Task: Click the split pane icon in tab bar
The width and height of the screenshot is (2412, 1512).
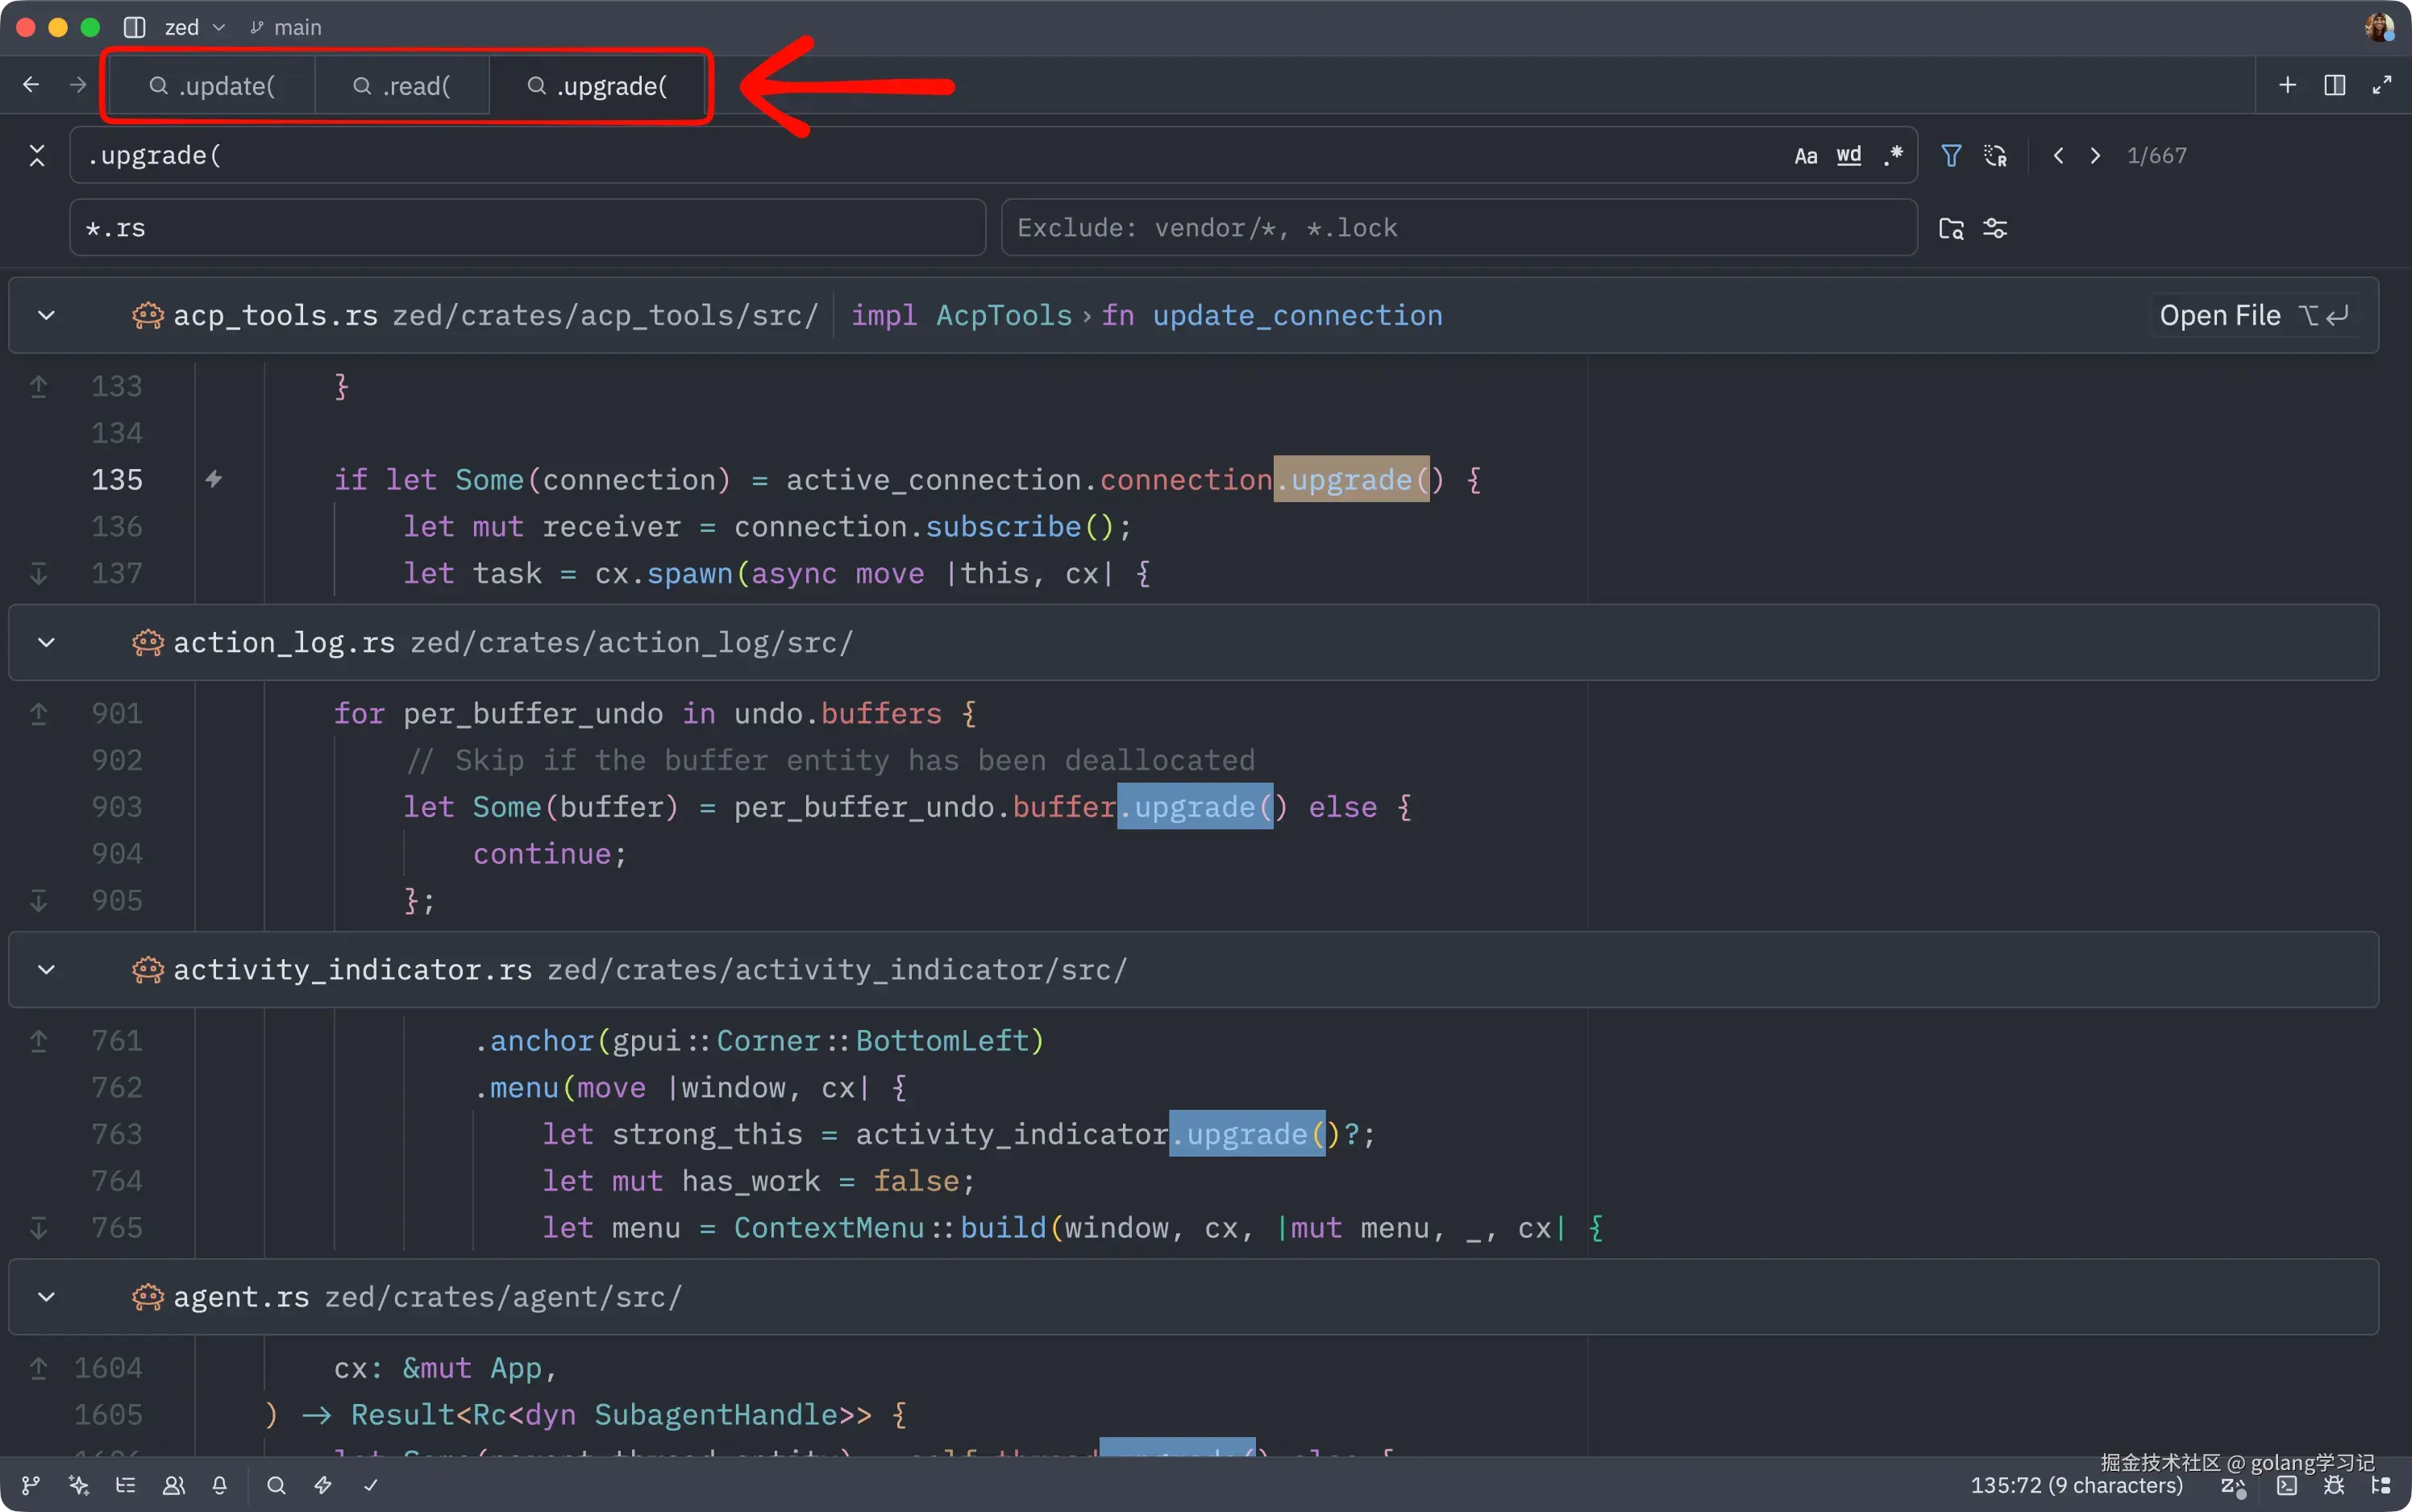Action: (x=2335, y=85)
